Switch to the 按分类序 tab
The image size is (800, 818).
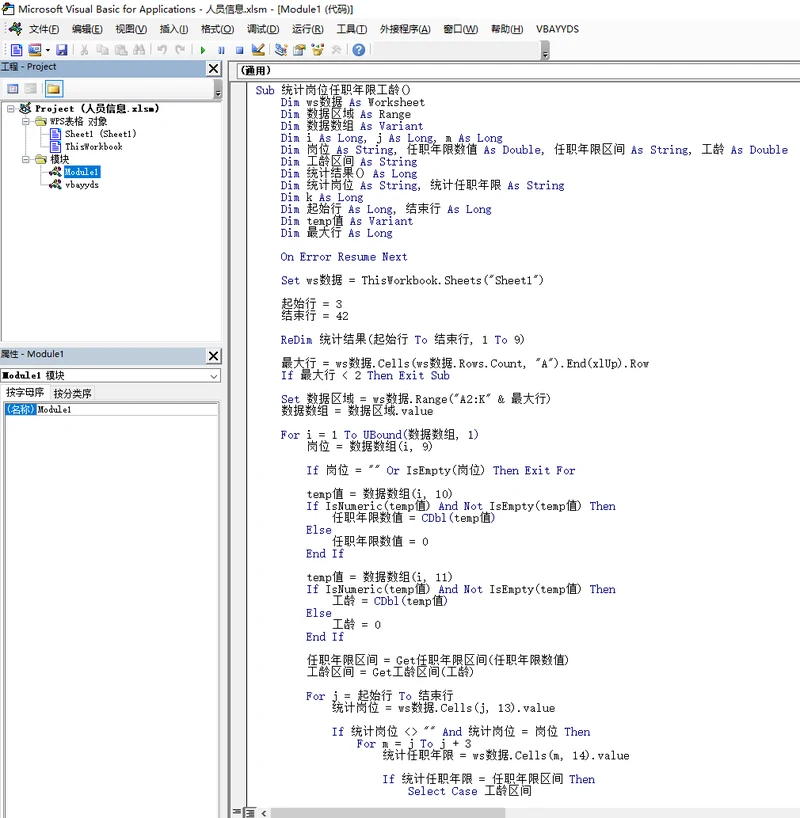click(73, 393)
